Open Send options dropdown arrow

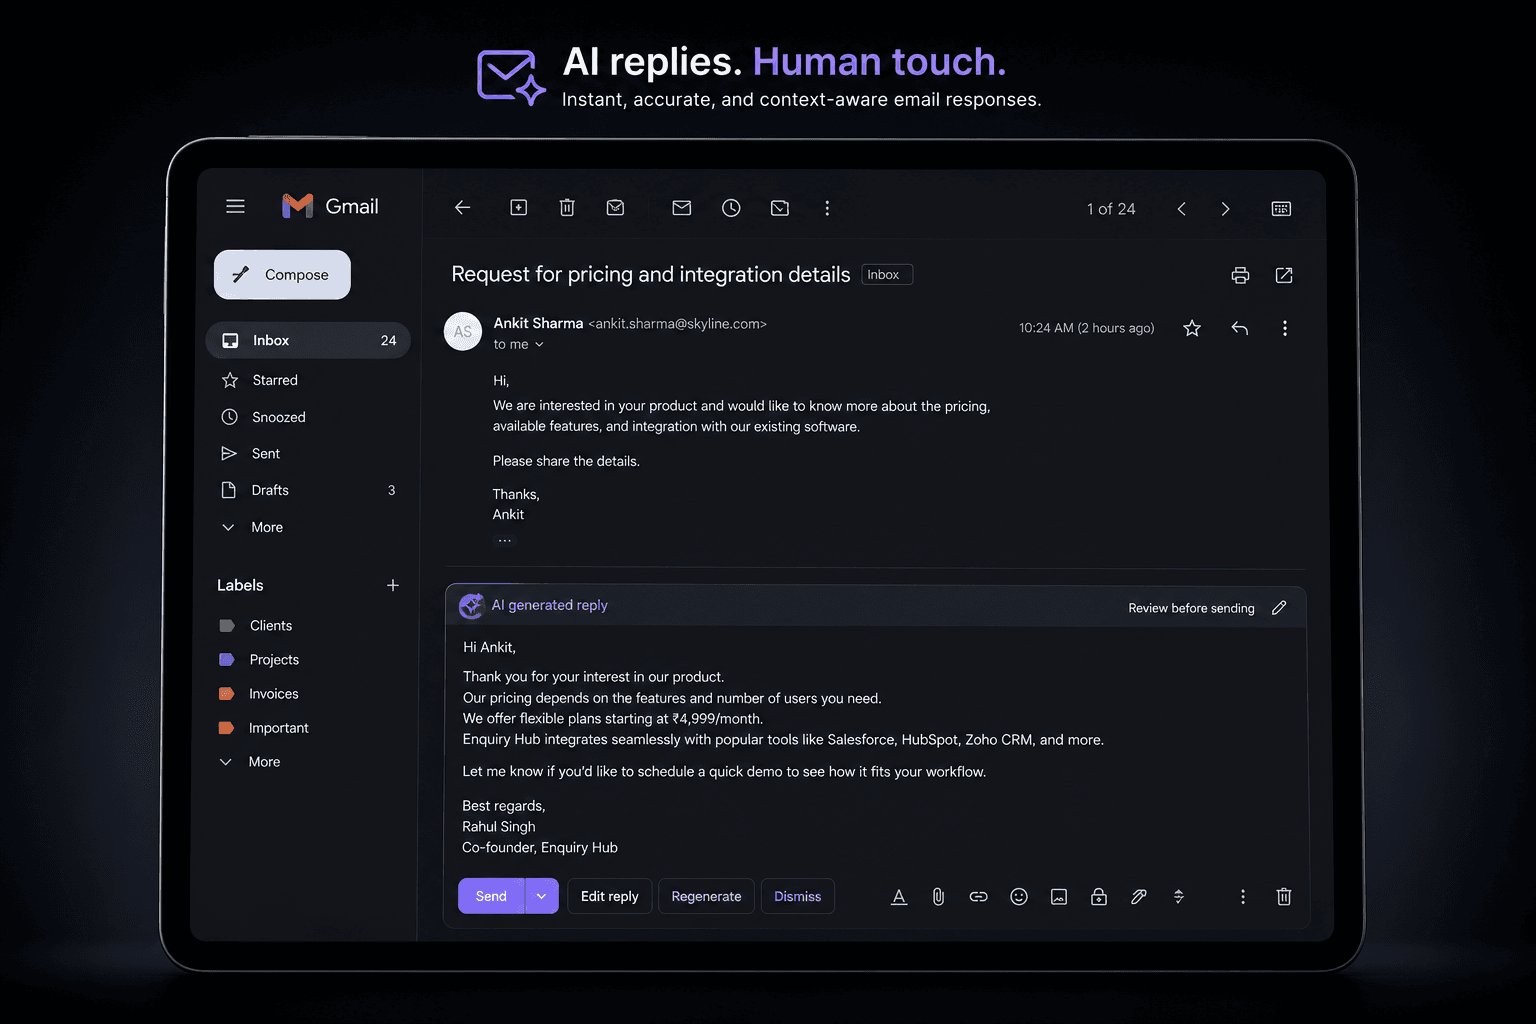click(541, 896)
